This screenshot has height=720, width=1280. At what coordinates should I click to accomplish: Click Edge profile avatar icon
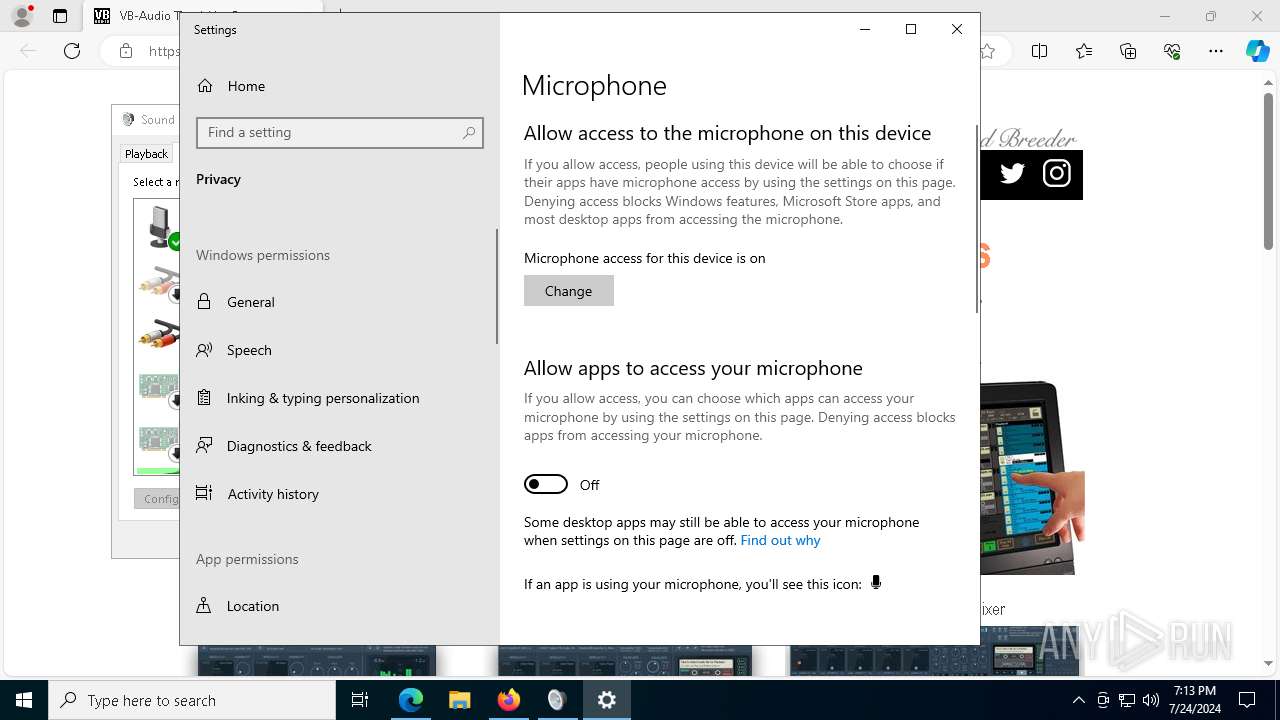tap(22, 16)
